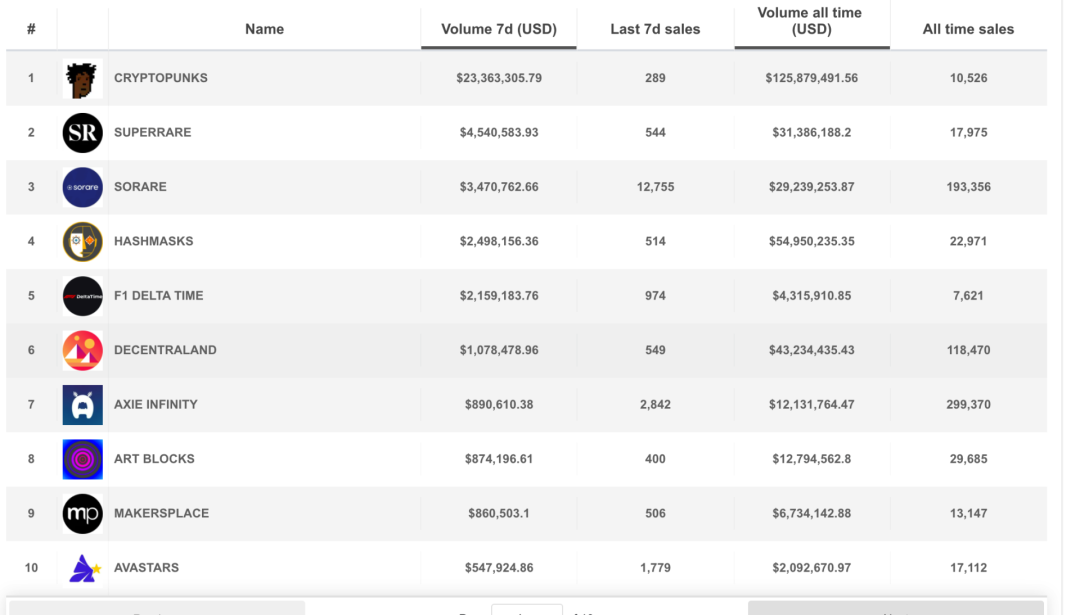
Task: Open the SORARE project name
Action: 140,187
